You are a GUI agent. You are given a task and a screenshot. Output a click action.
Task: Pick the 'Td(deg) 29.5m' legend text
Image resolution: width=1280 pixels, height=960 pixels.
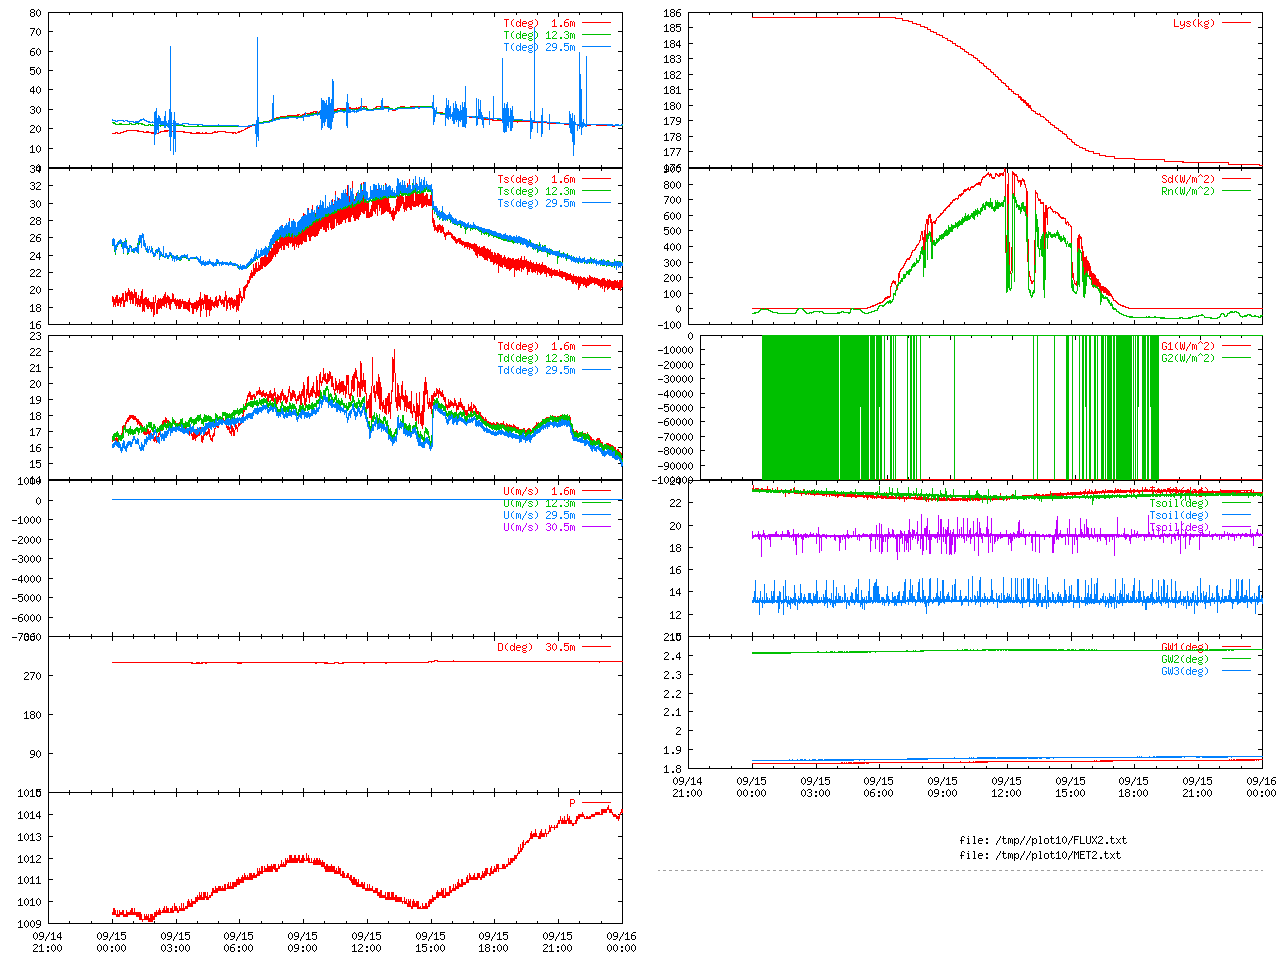pyautogui.click(x=536, y=370)
